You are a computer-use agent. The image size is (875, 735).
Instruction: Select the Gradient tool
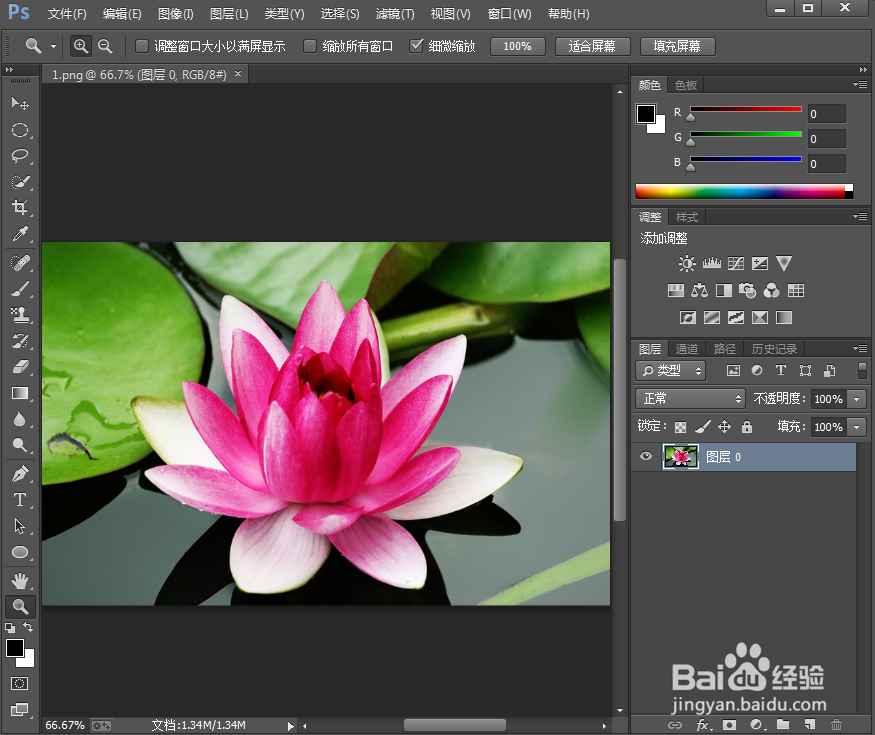(x=20, y=393)
